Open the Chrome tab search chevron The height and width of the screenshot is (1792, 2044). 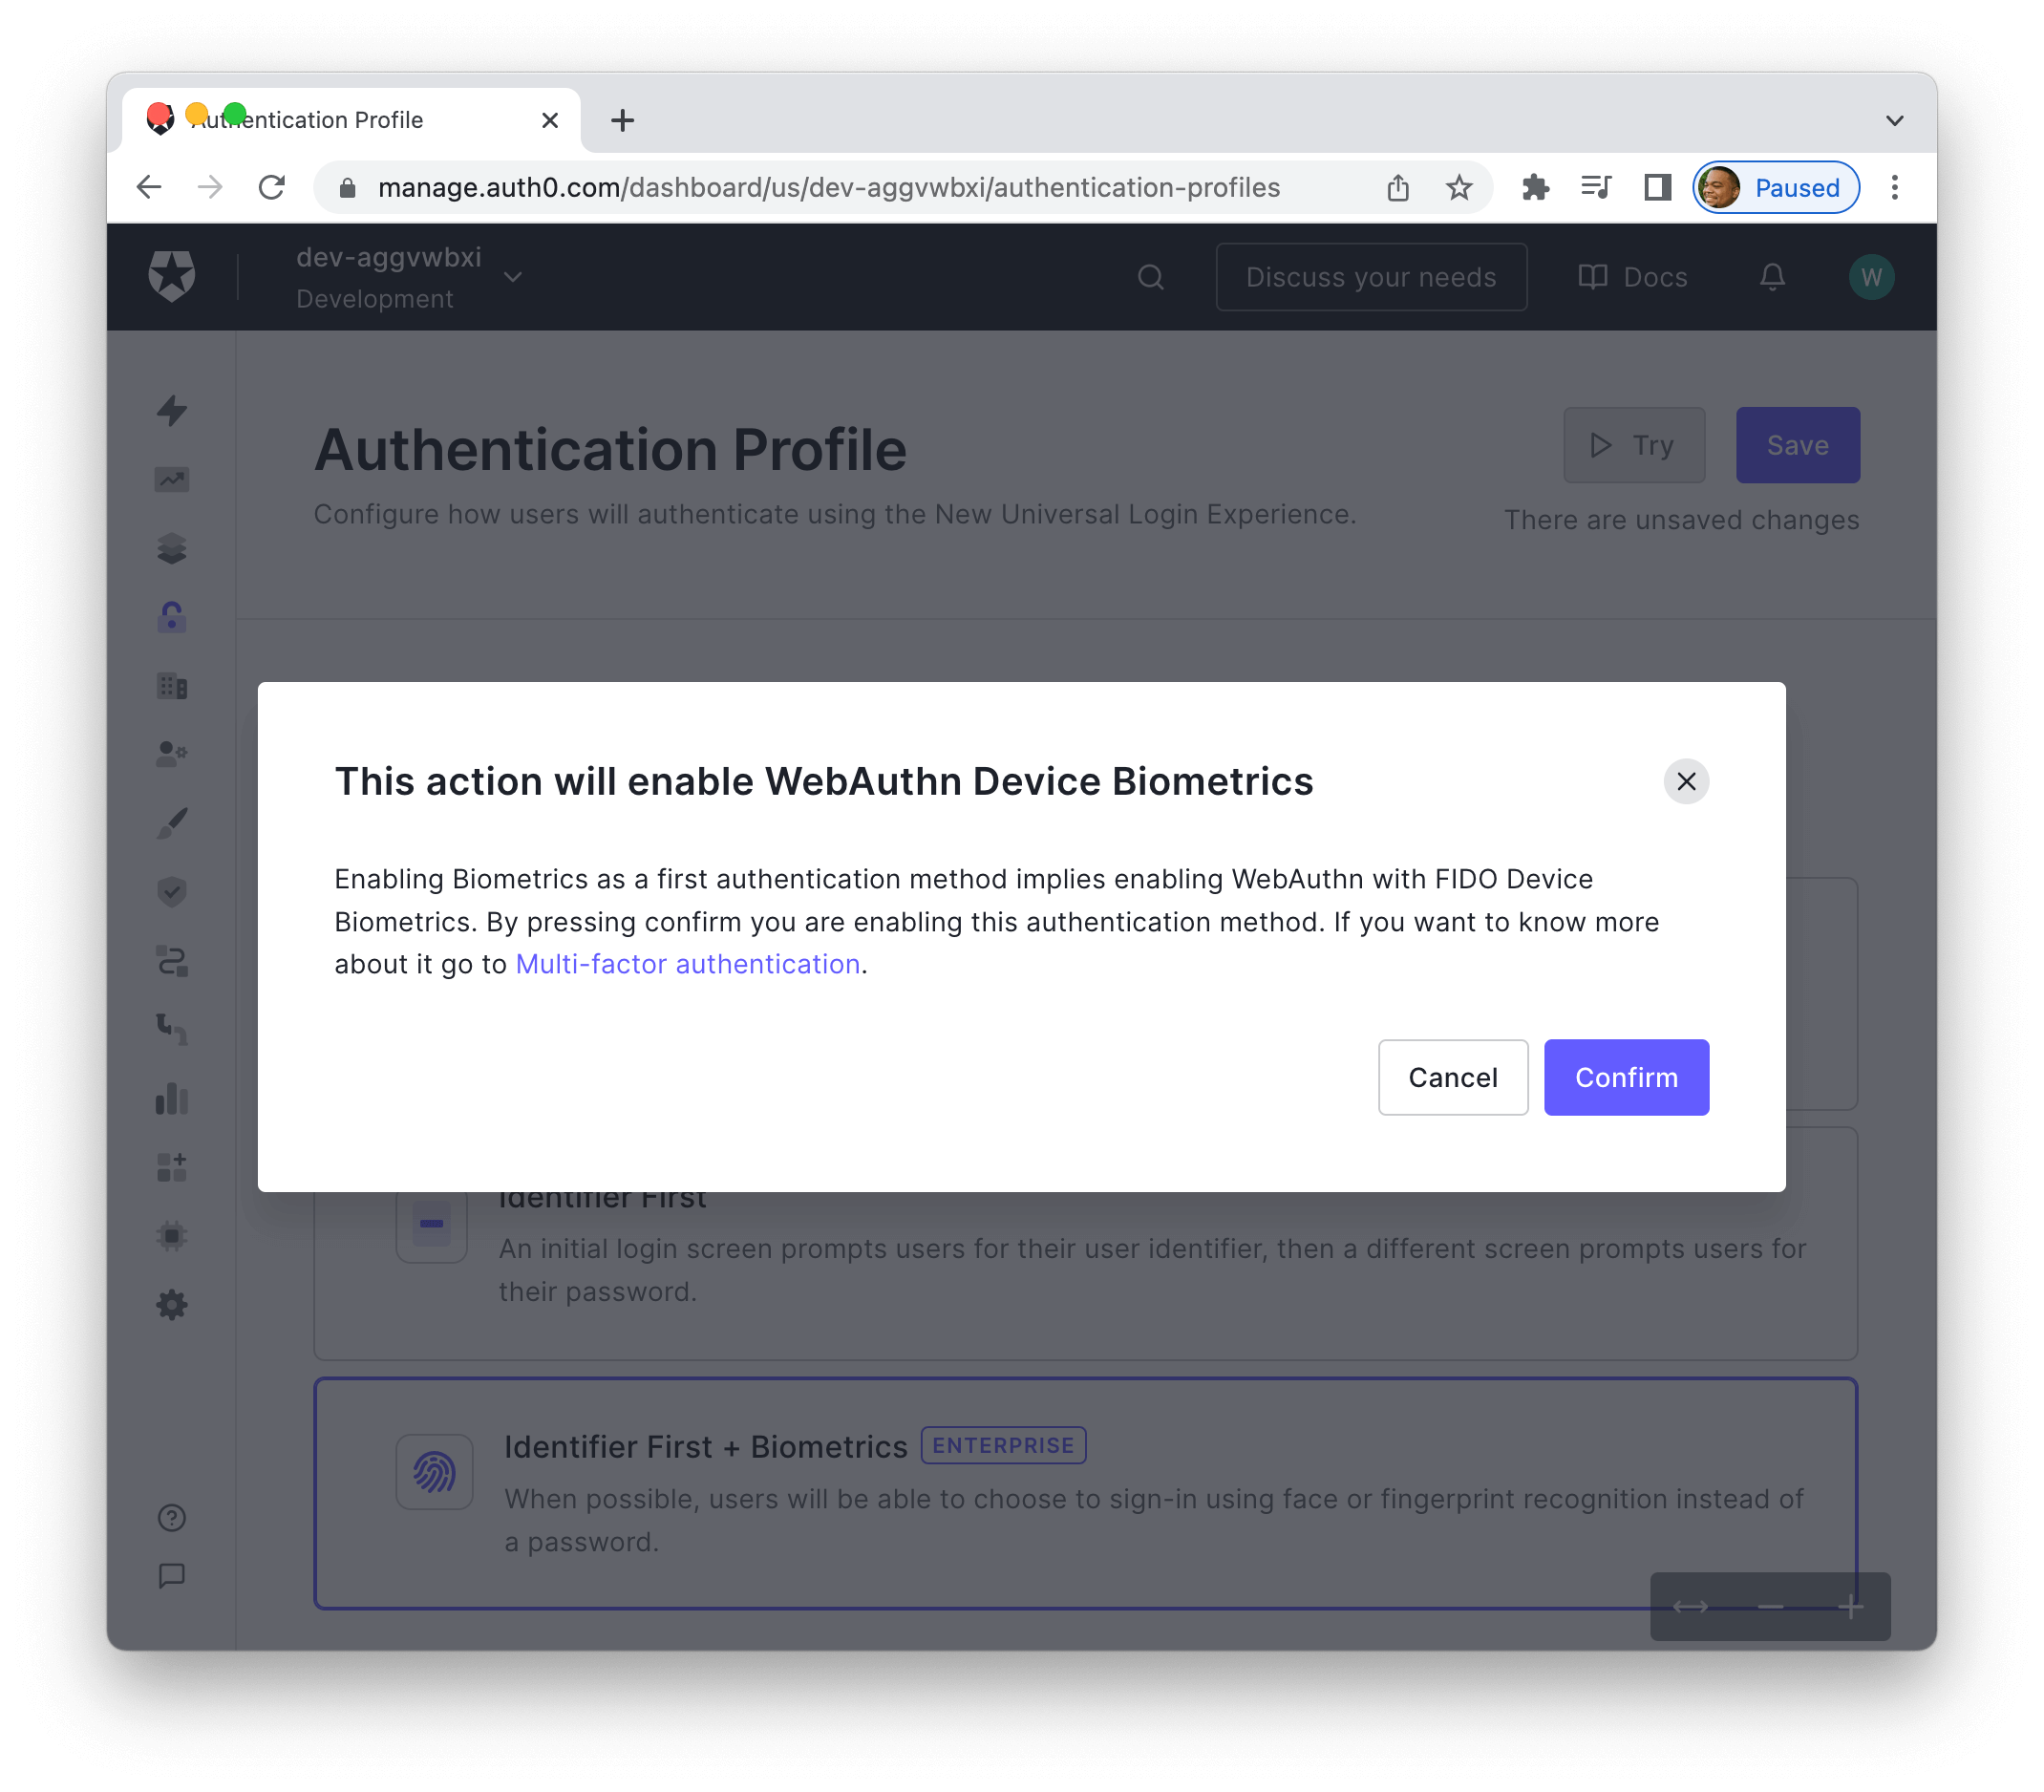[x=1893, y=121]
